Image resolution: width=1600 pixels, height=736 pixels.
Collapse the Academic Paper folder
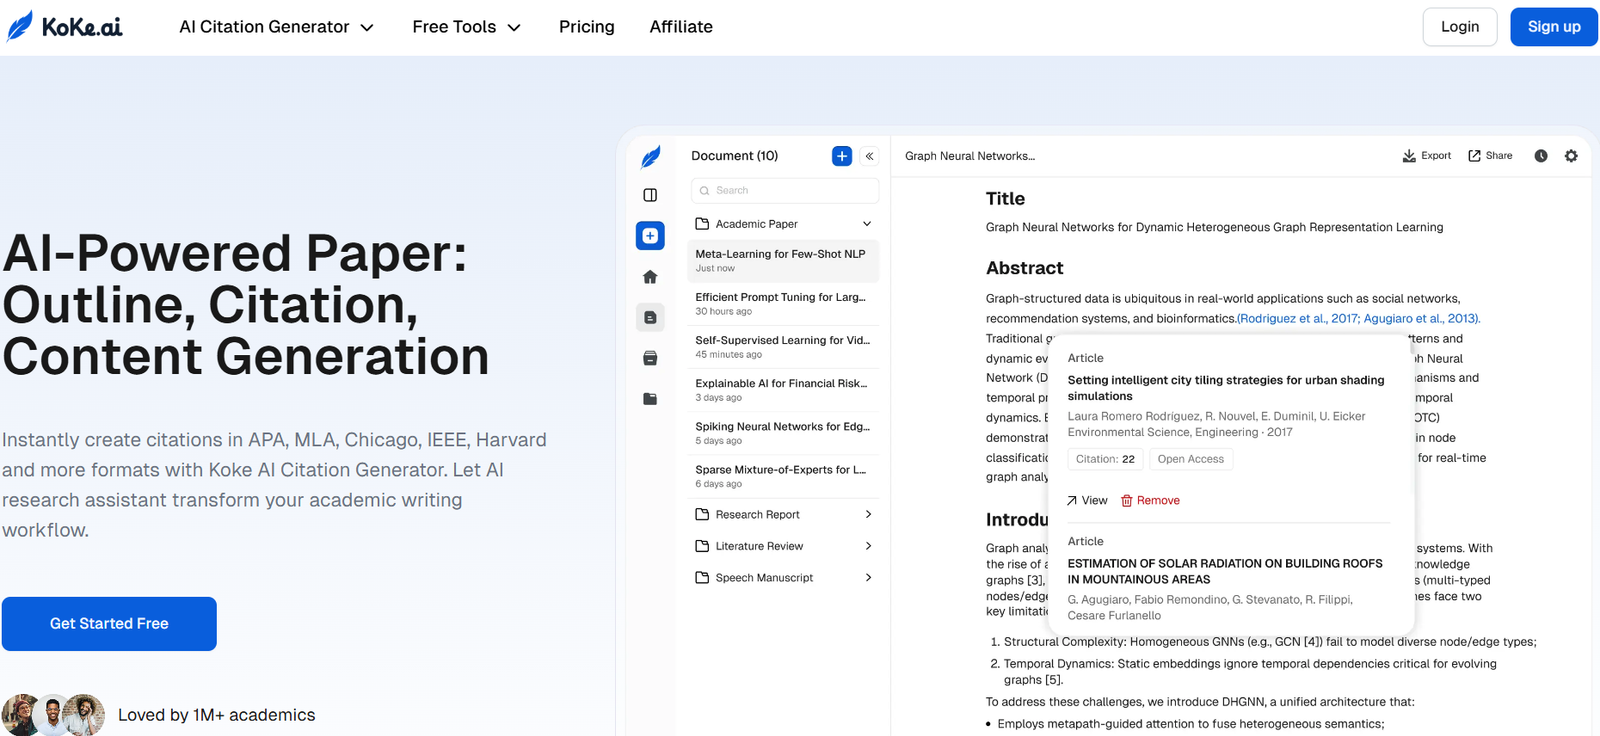[867, 224]
